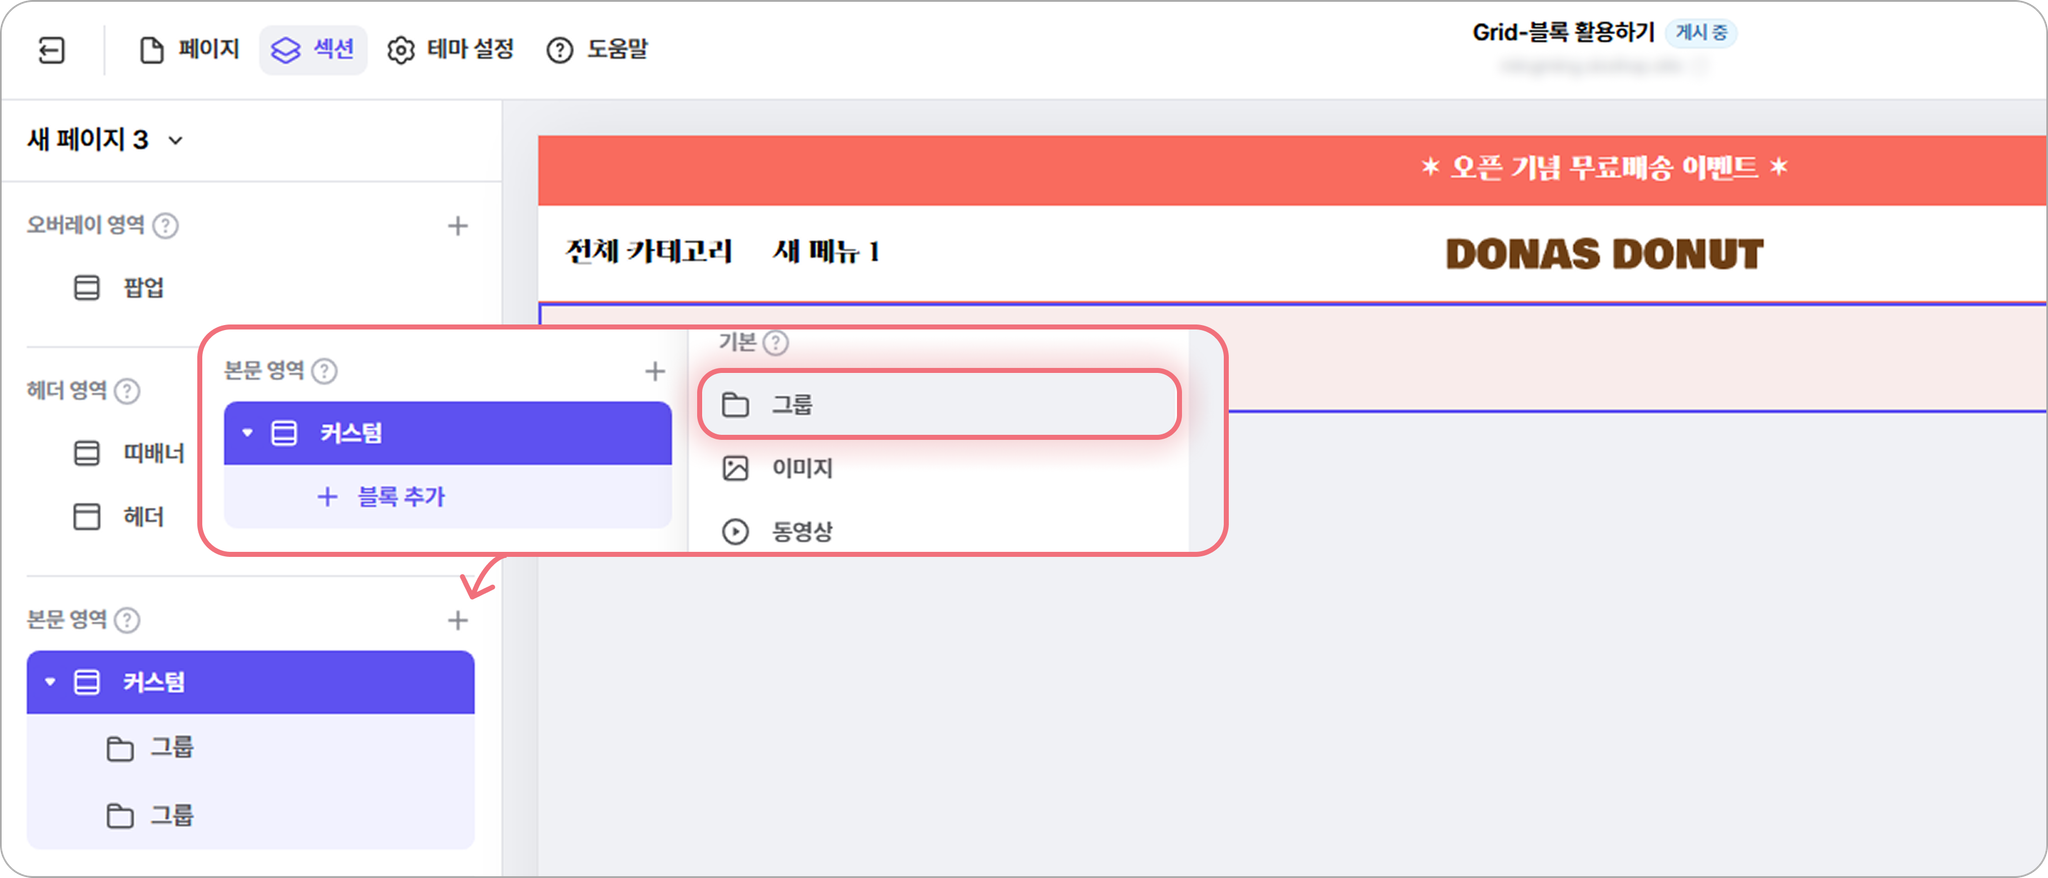Add section to bottom 본문 영역 with plus

[458, 621]
